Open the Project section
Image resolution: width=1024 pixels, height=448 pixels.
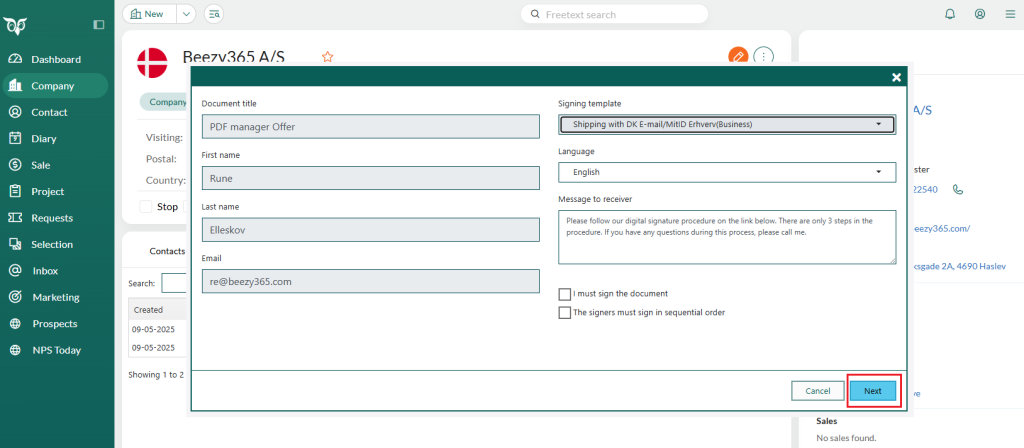[56, 191]
